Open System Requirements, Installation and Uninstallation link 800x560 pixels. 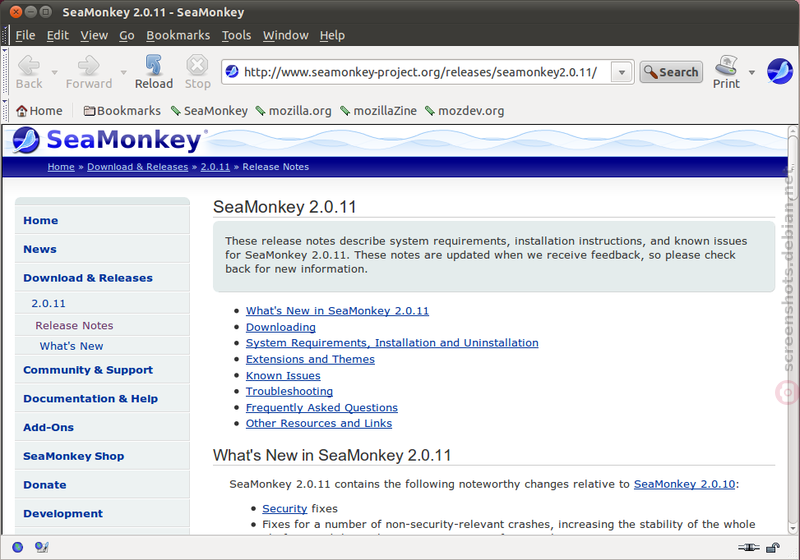[x=392, y=343]
